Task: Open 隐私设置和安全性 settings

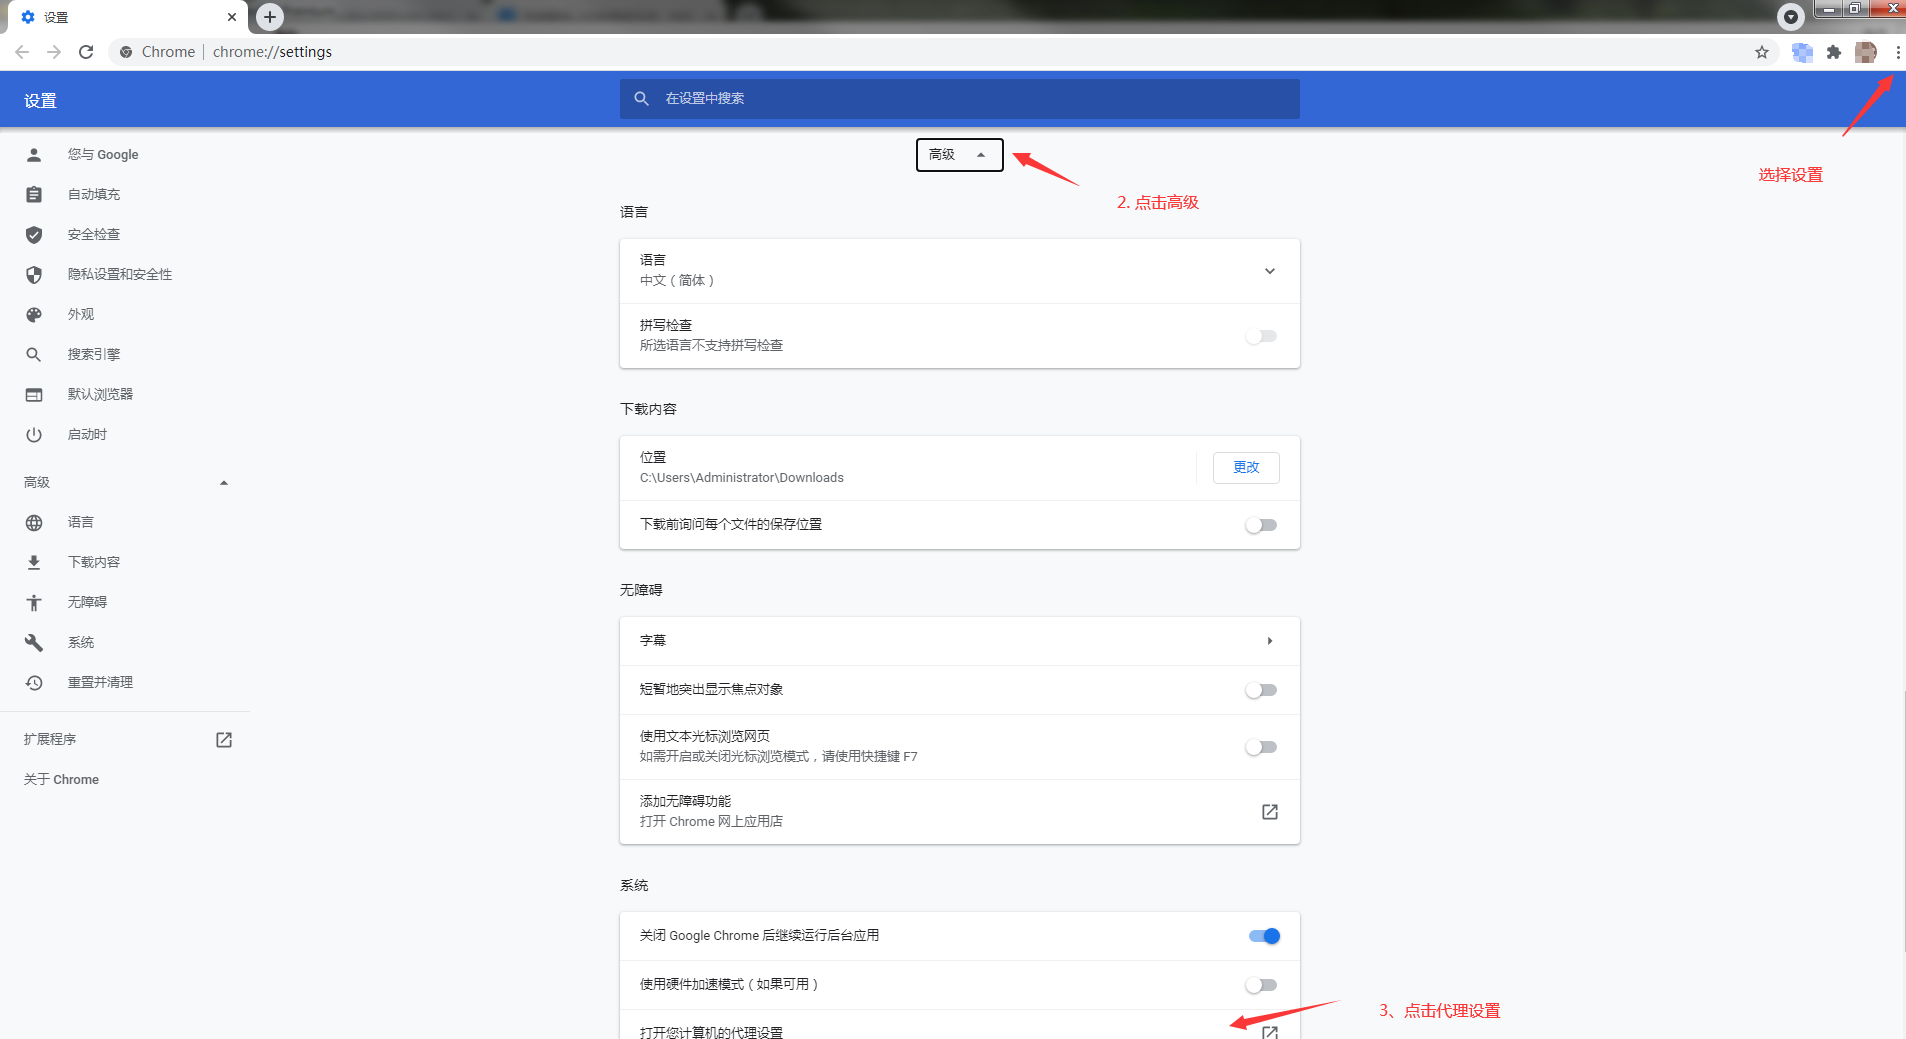Action: tap(119, 274)
